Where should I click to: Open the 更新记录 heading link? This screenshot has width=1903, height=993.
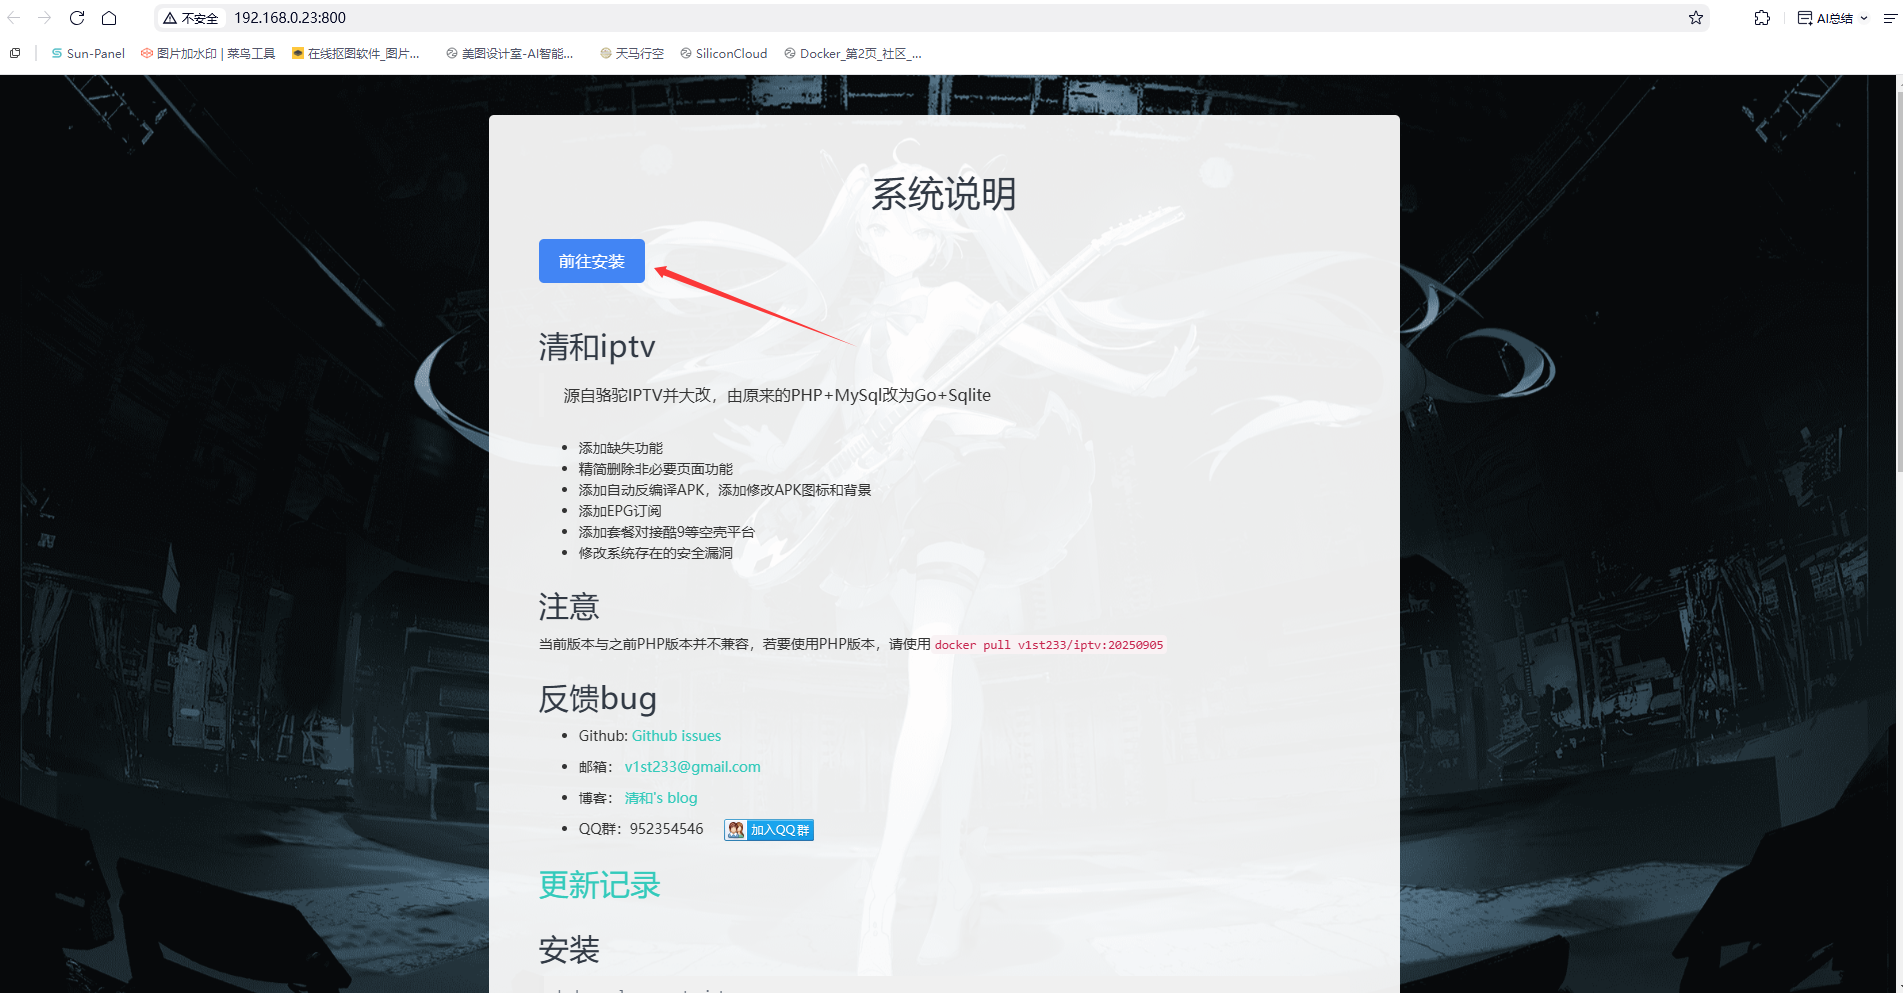point(600,885)
